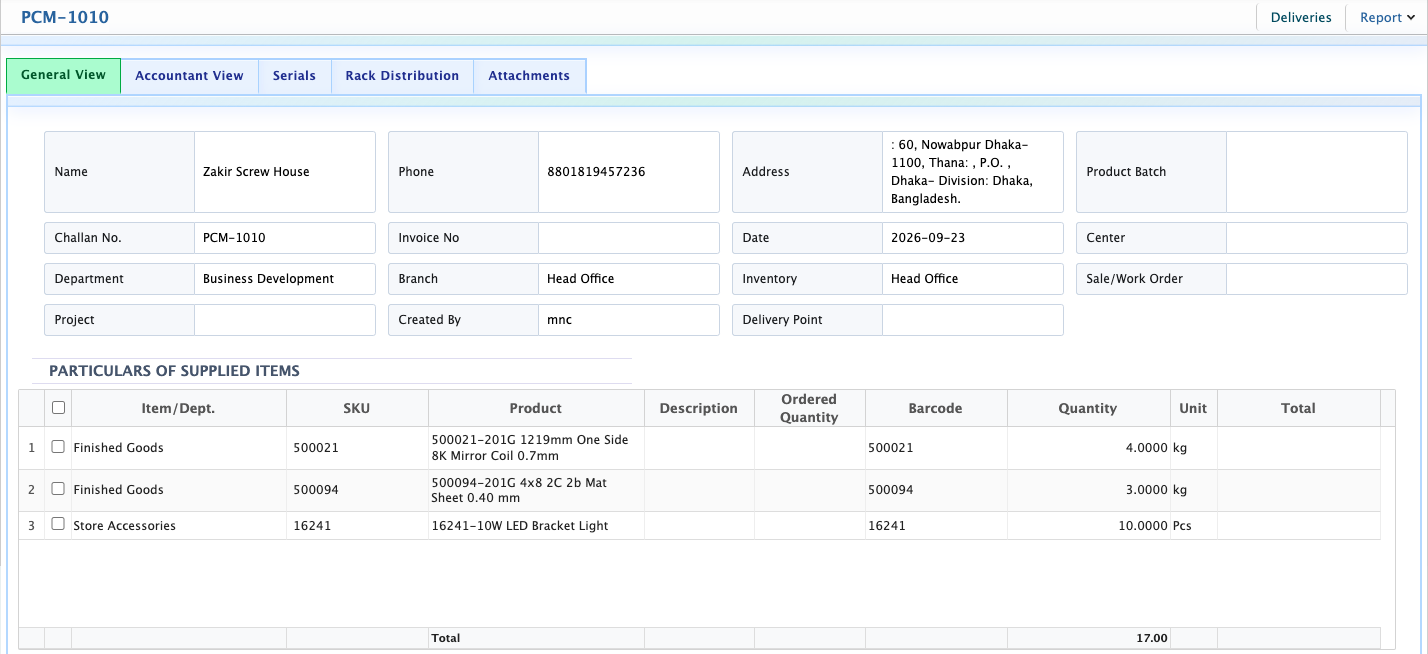Switch to the Serials tab

coord(294,76)
